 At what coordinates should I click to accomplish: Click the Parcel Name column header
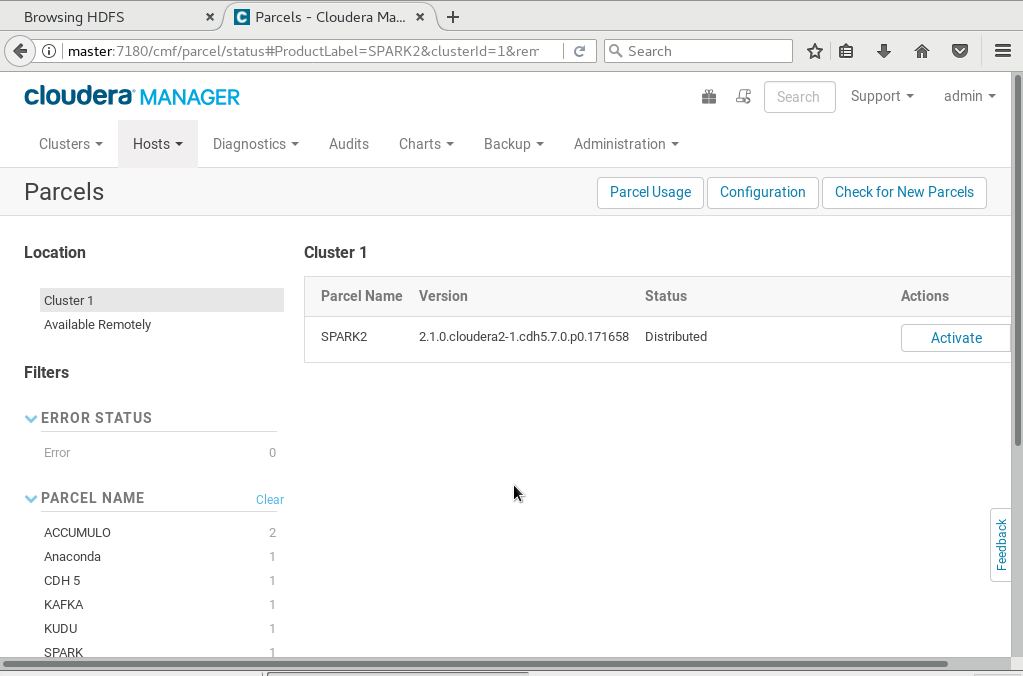point(361,296)
